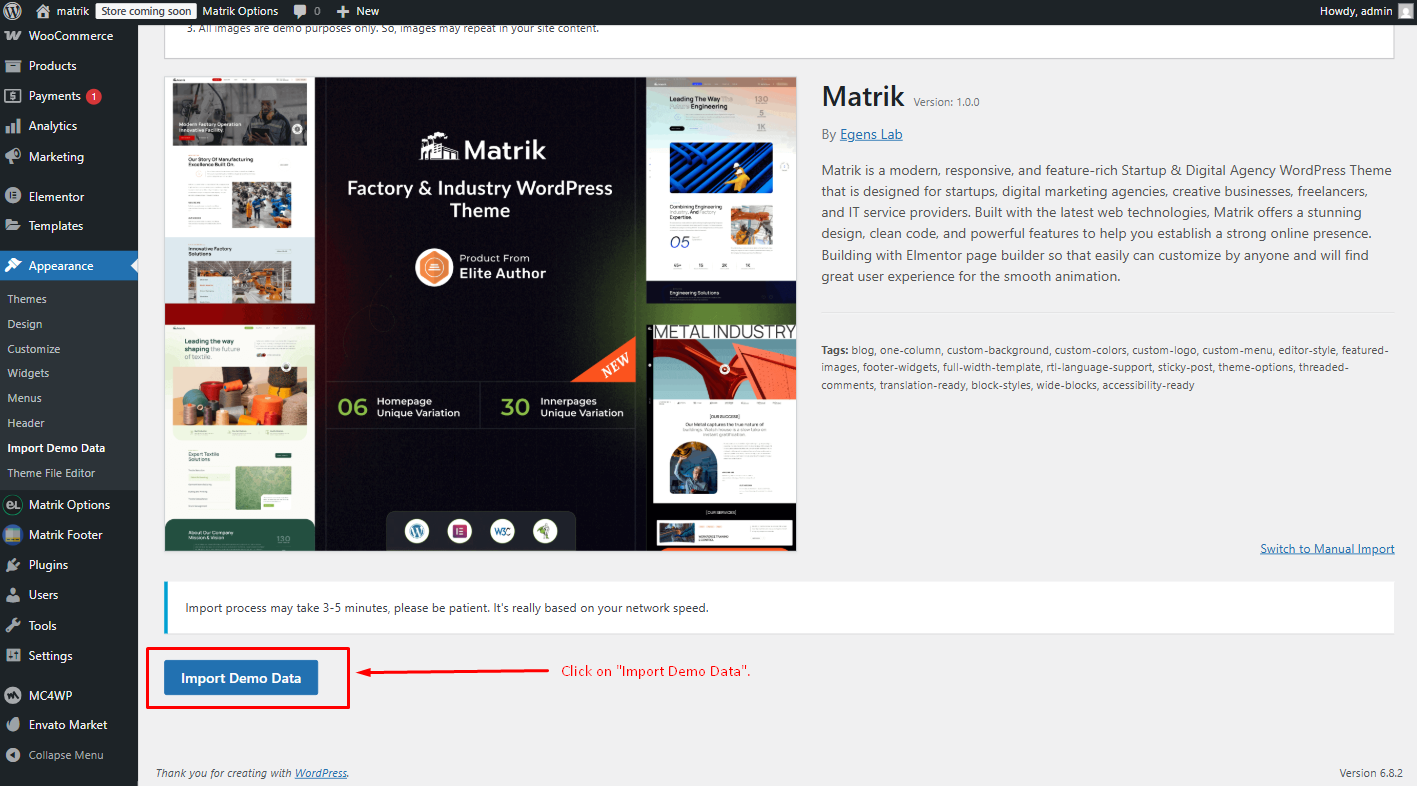Open Customize submenu item
Viewport: 1417px width, 786px height.
[x=34, y=349]
